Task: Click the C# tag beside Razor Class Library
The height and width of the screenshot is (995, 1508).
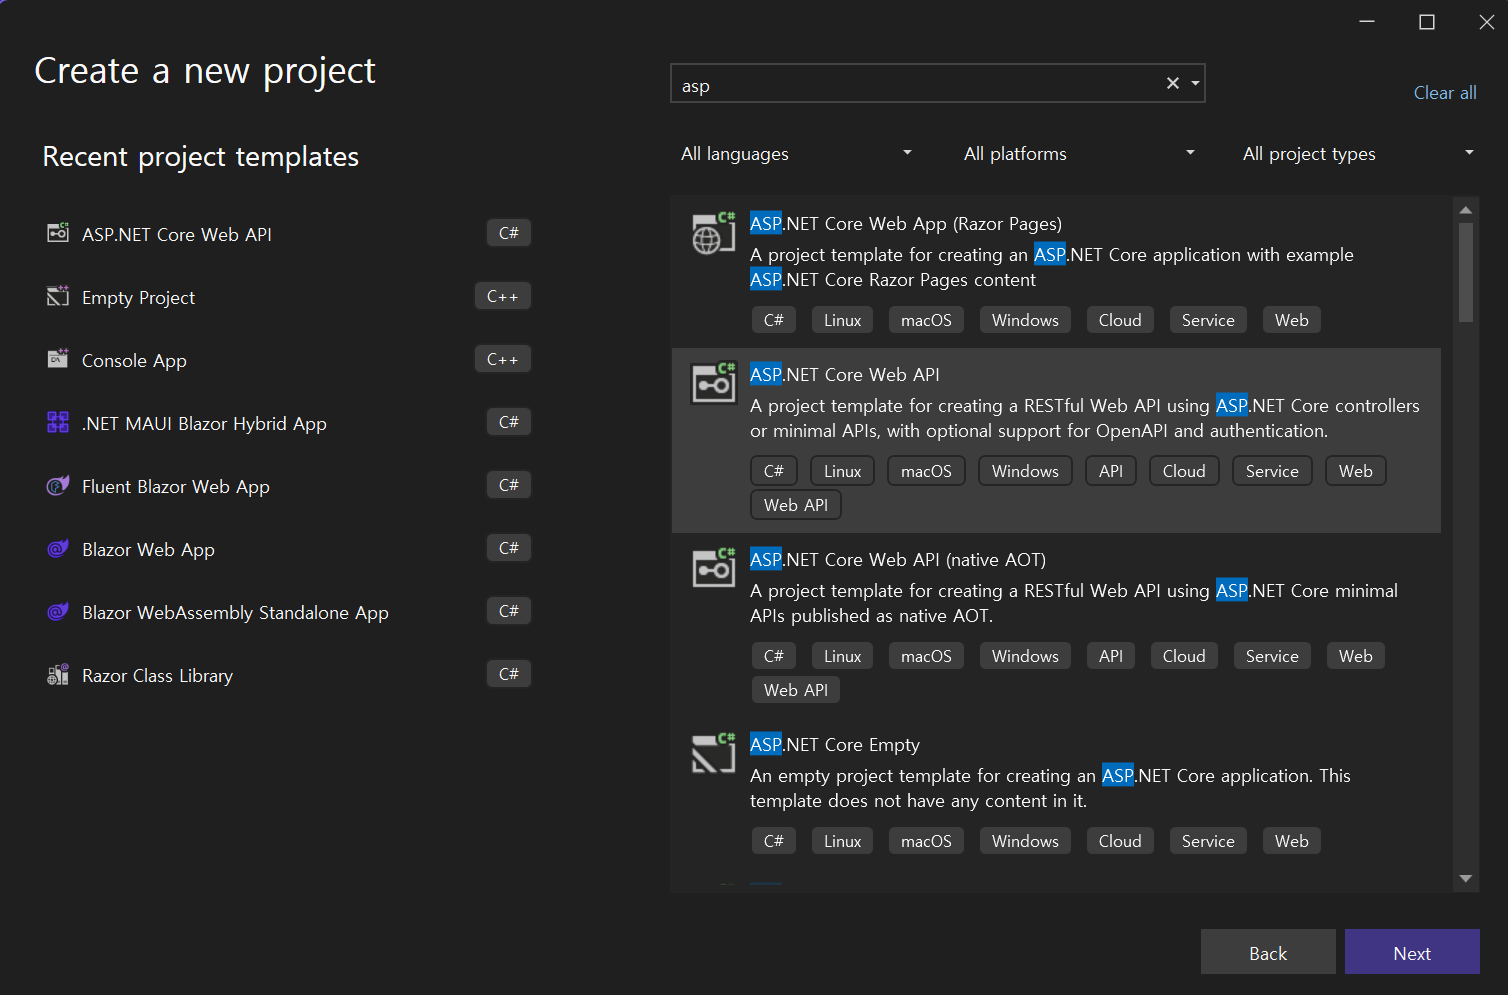Action: click(x=508, y=674)
